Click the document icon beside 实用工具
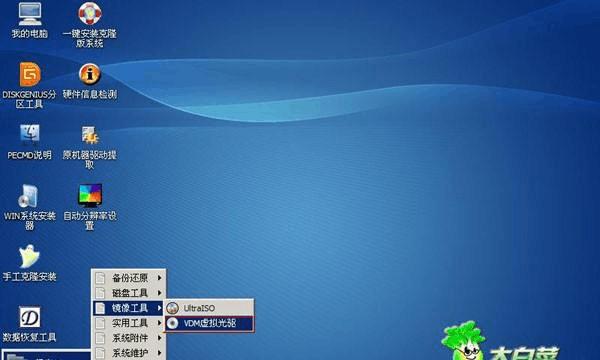 pyautogui.click(x=100, y=323)
